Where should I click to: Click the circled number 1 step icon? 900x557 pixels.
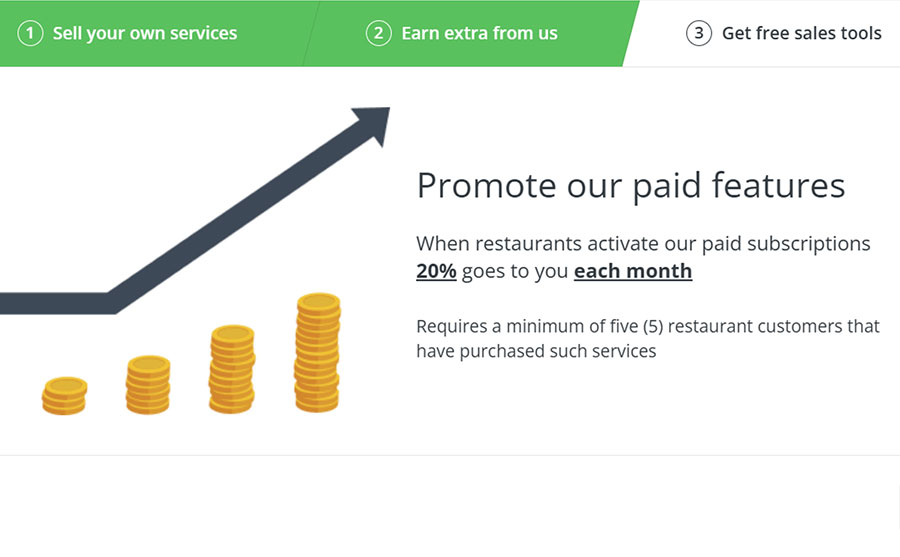[31, 33]
